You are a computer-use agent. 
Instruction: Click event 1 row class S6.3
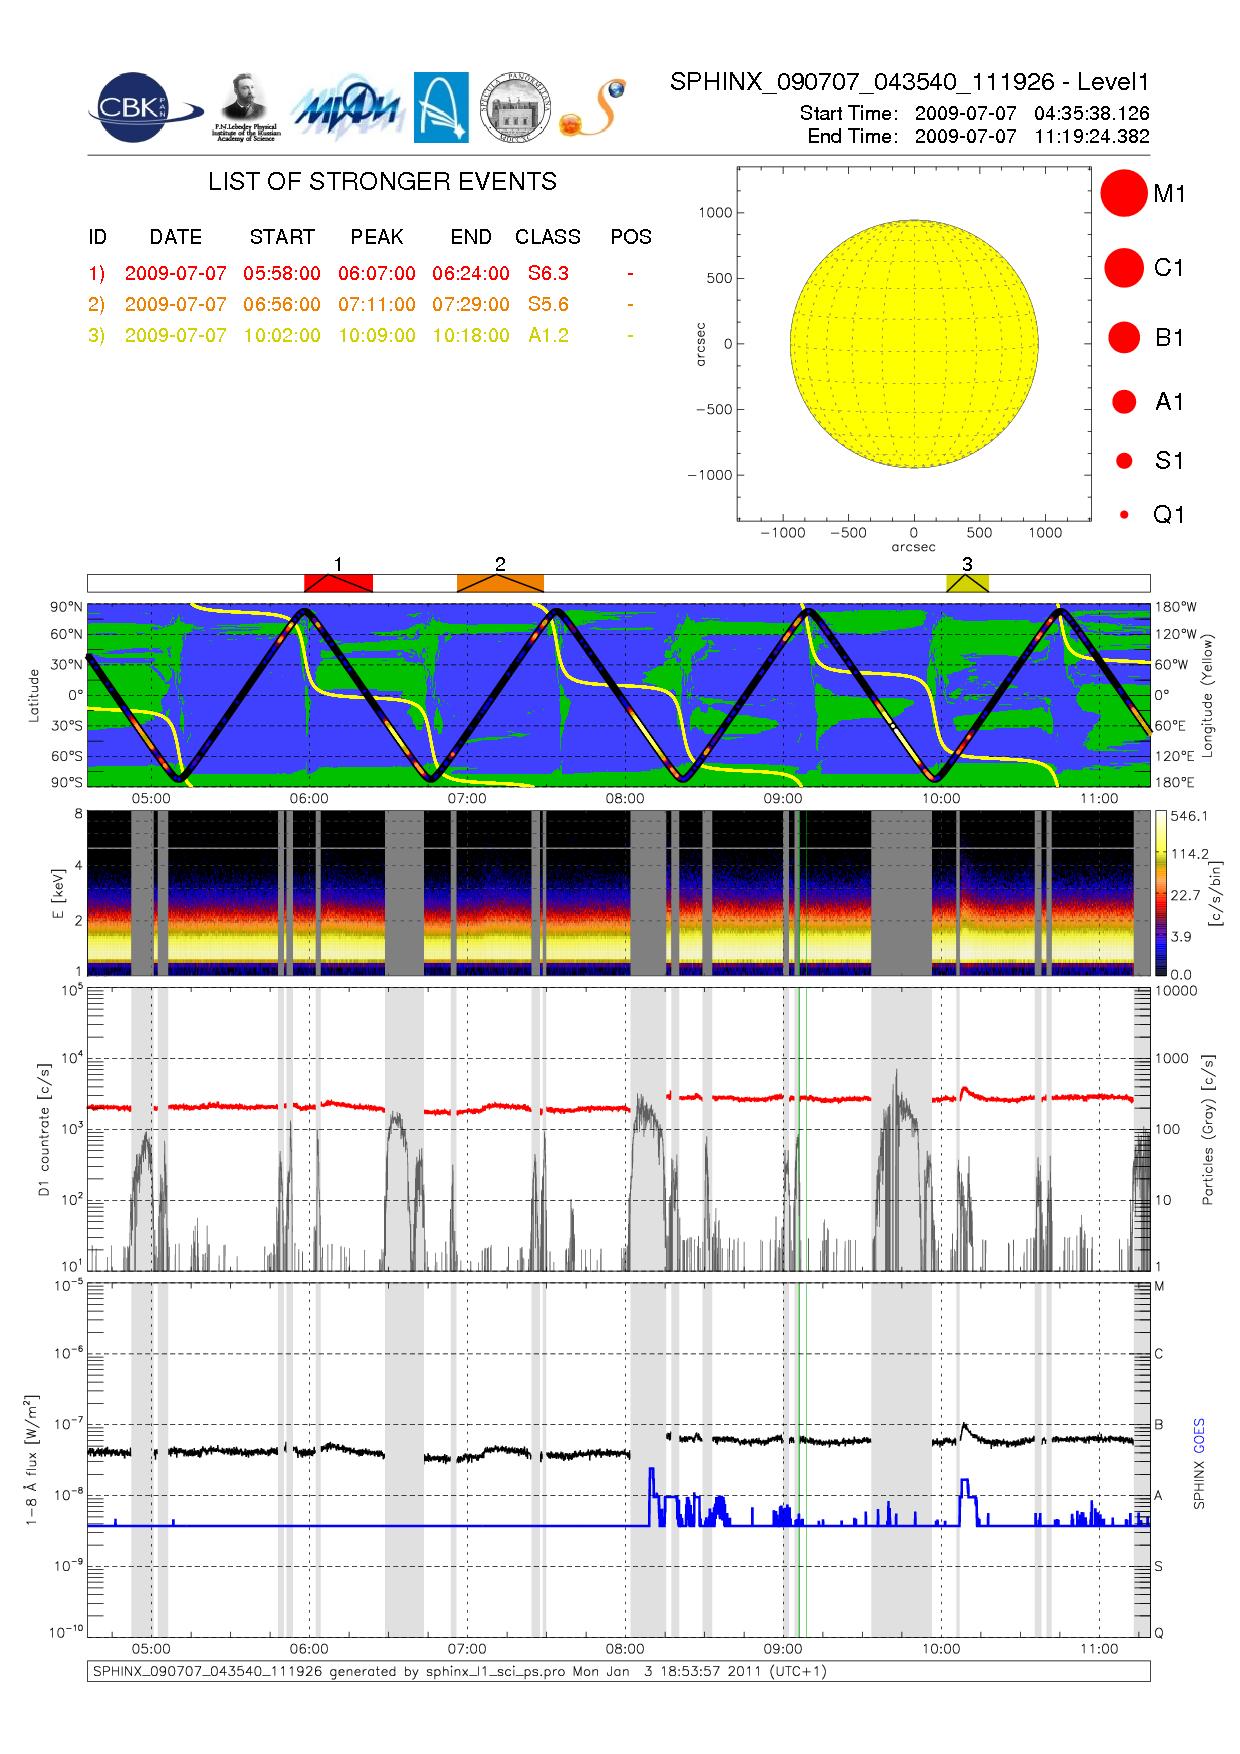coord(548,273)
